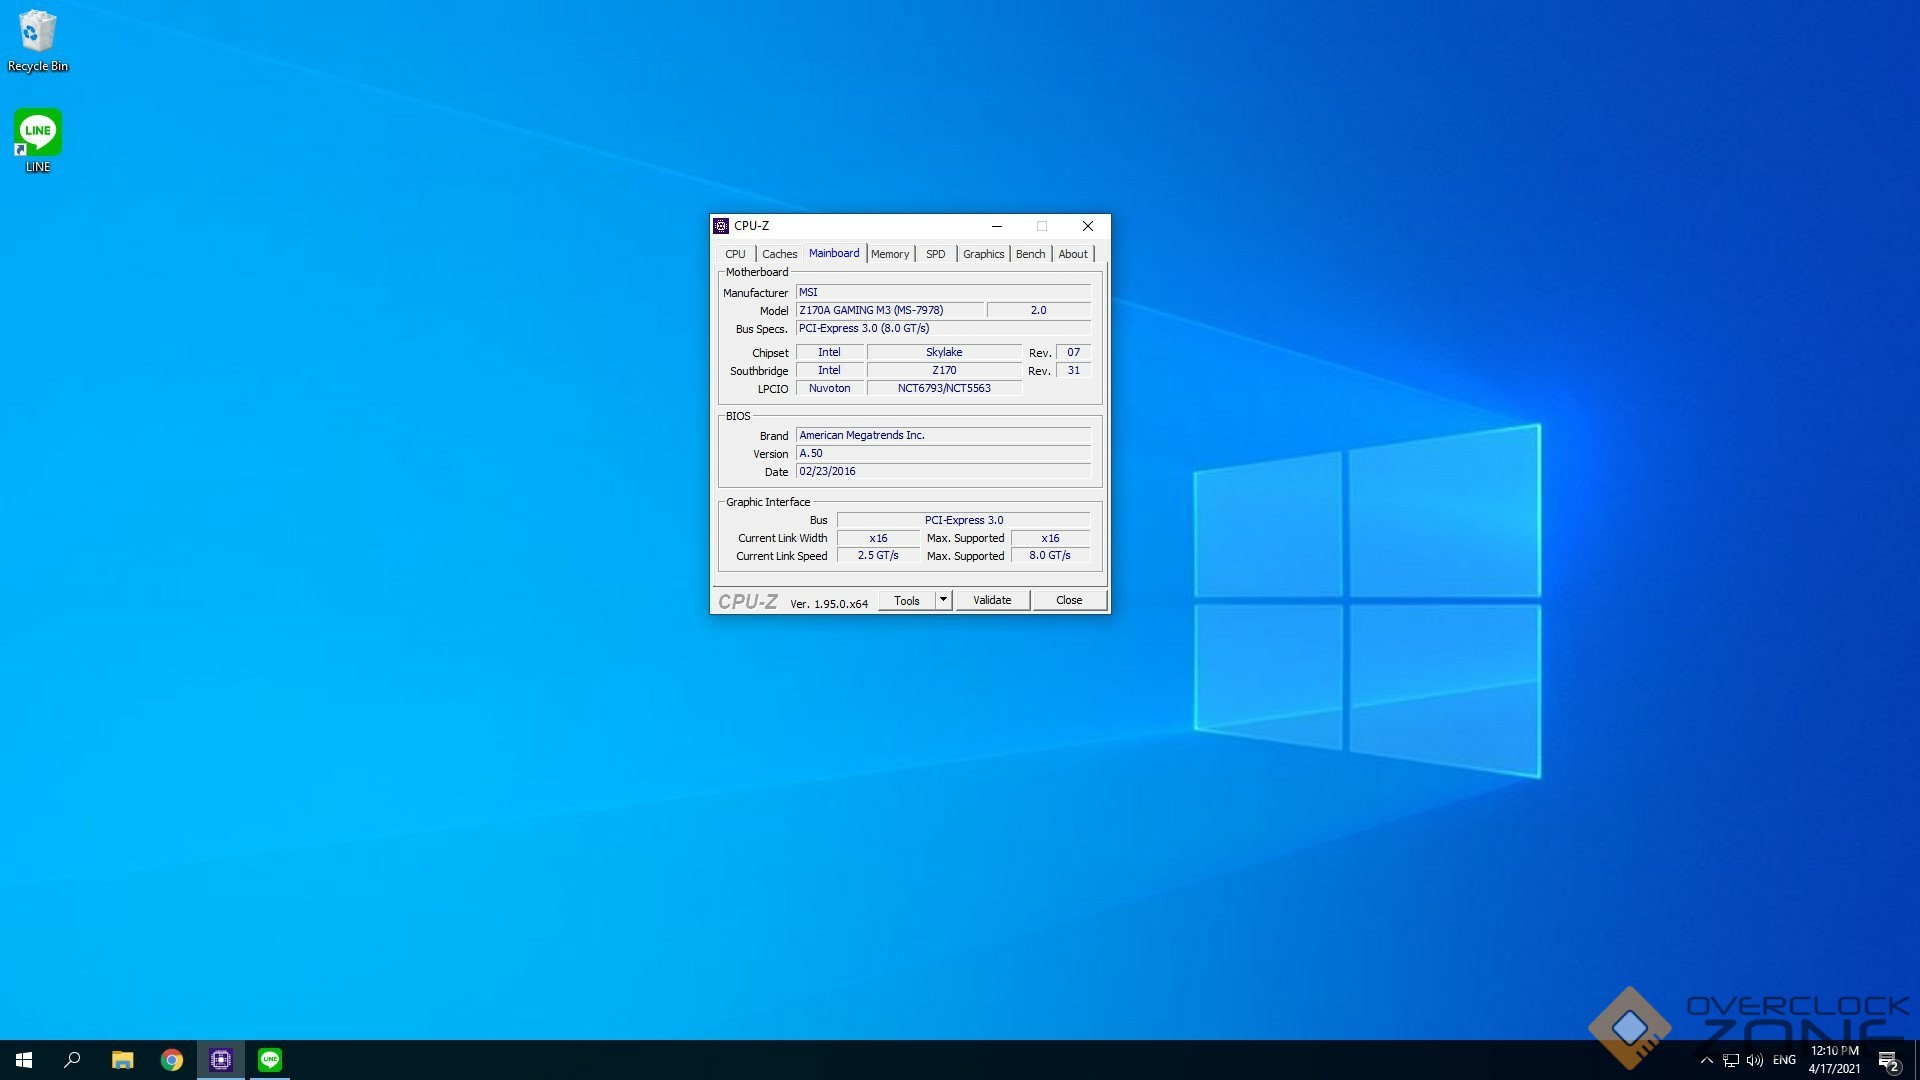Switch to the Memory tab

coord(889,254)
